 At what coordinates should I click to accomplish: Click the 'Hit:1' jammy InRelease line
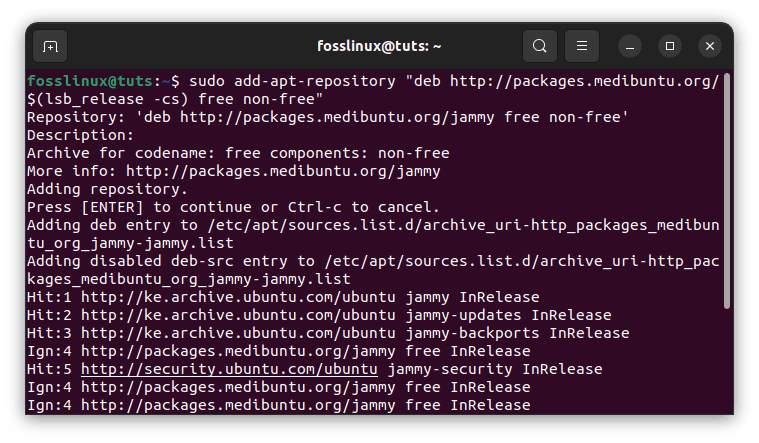(283, 297)
